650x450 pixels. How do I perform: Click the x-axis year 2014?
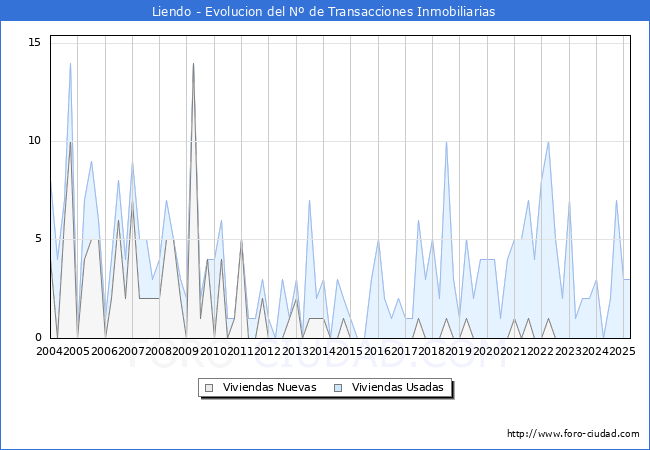point(322,351)
